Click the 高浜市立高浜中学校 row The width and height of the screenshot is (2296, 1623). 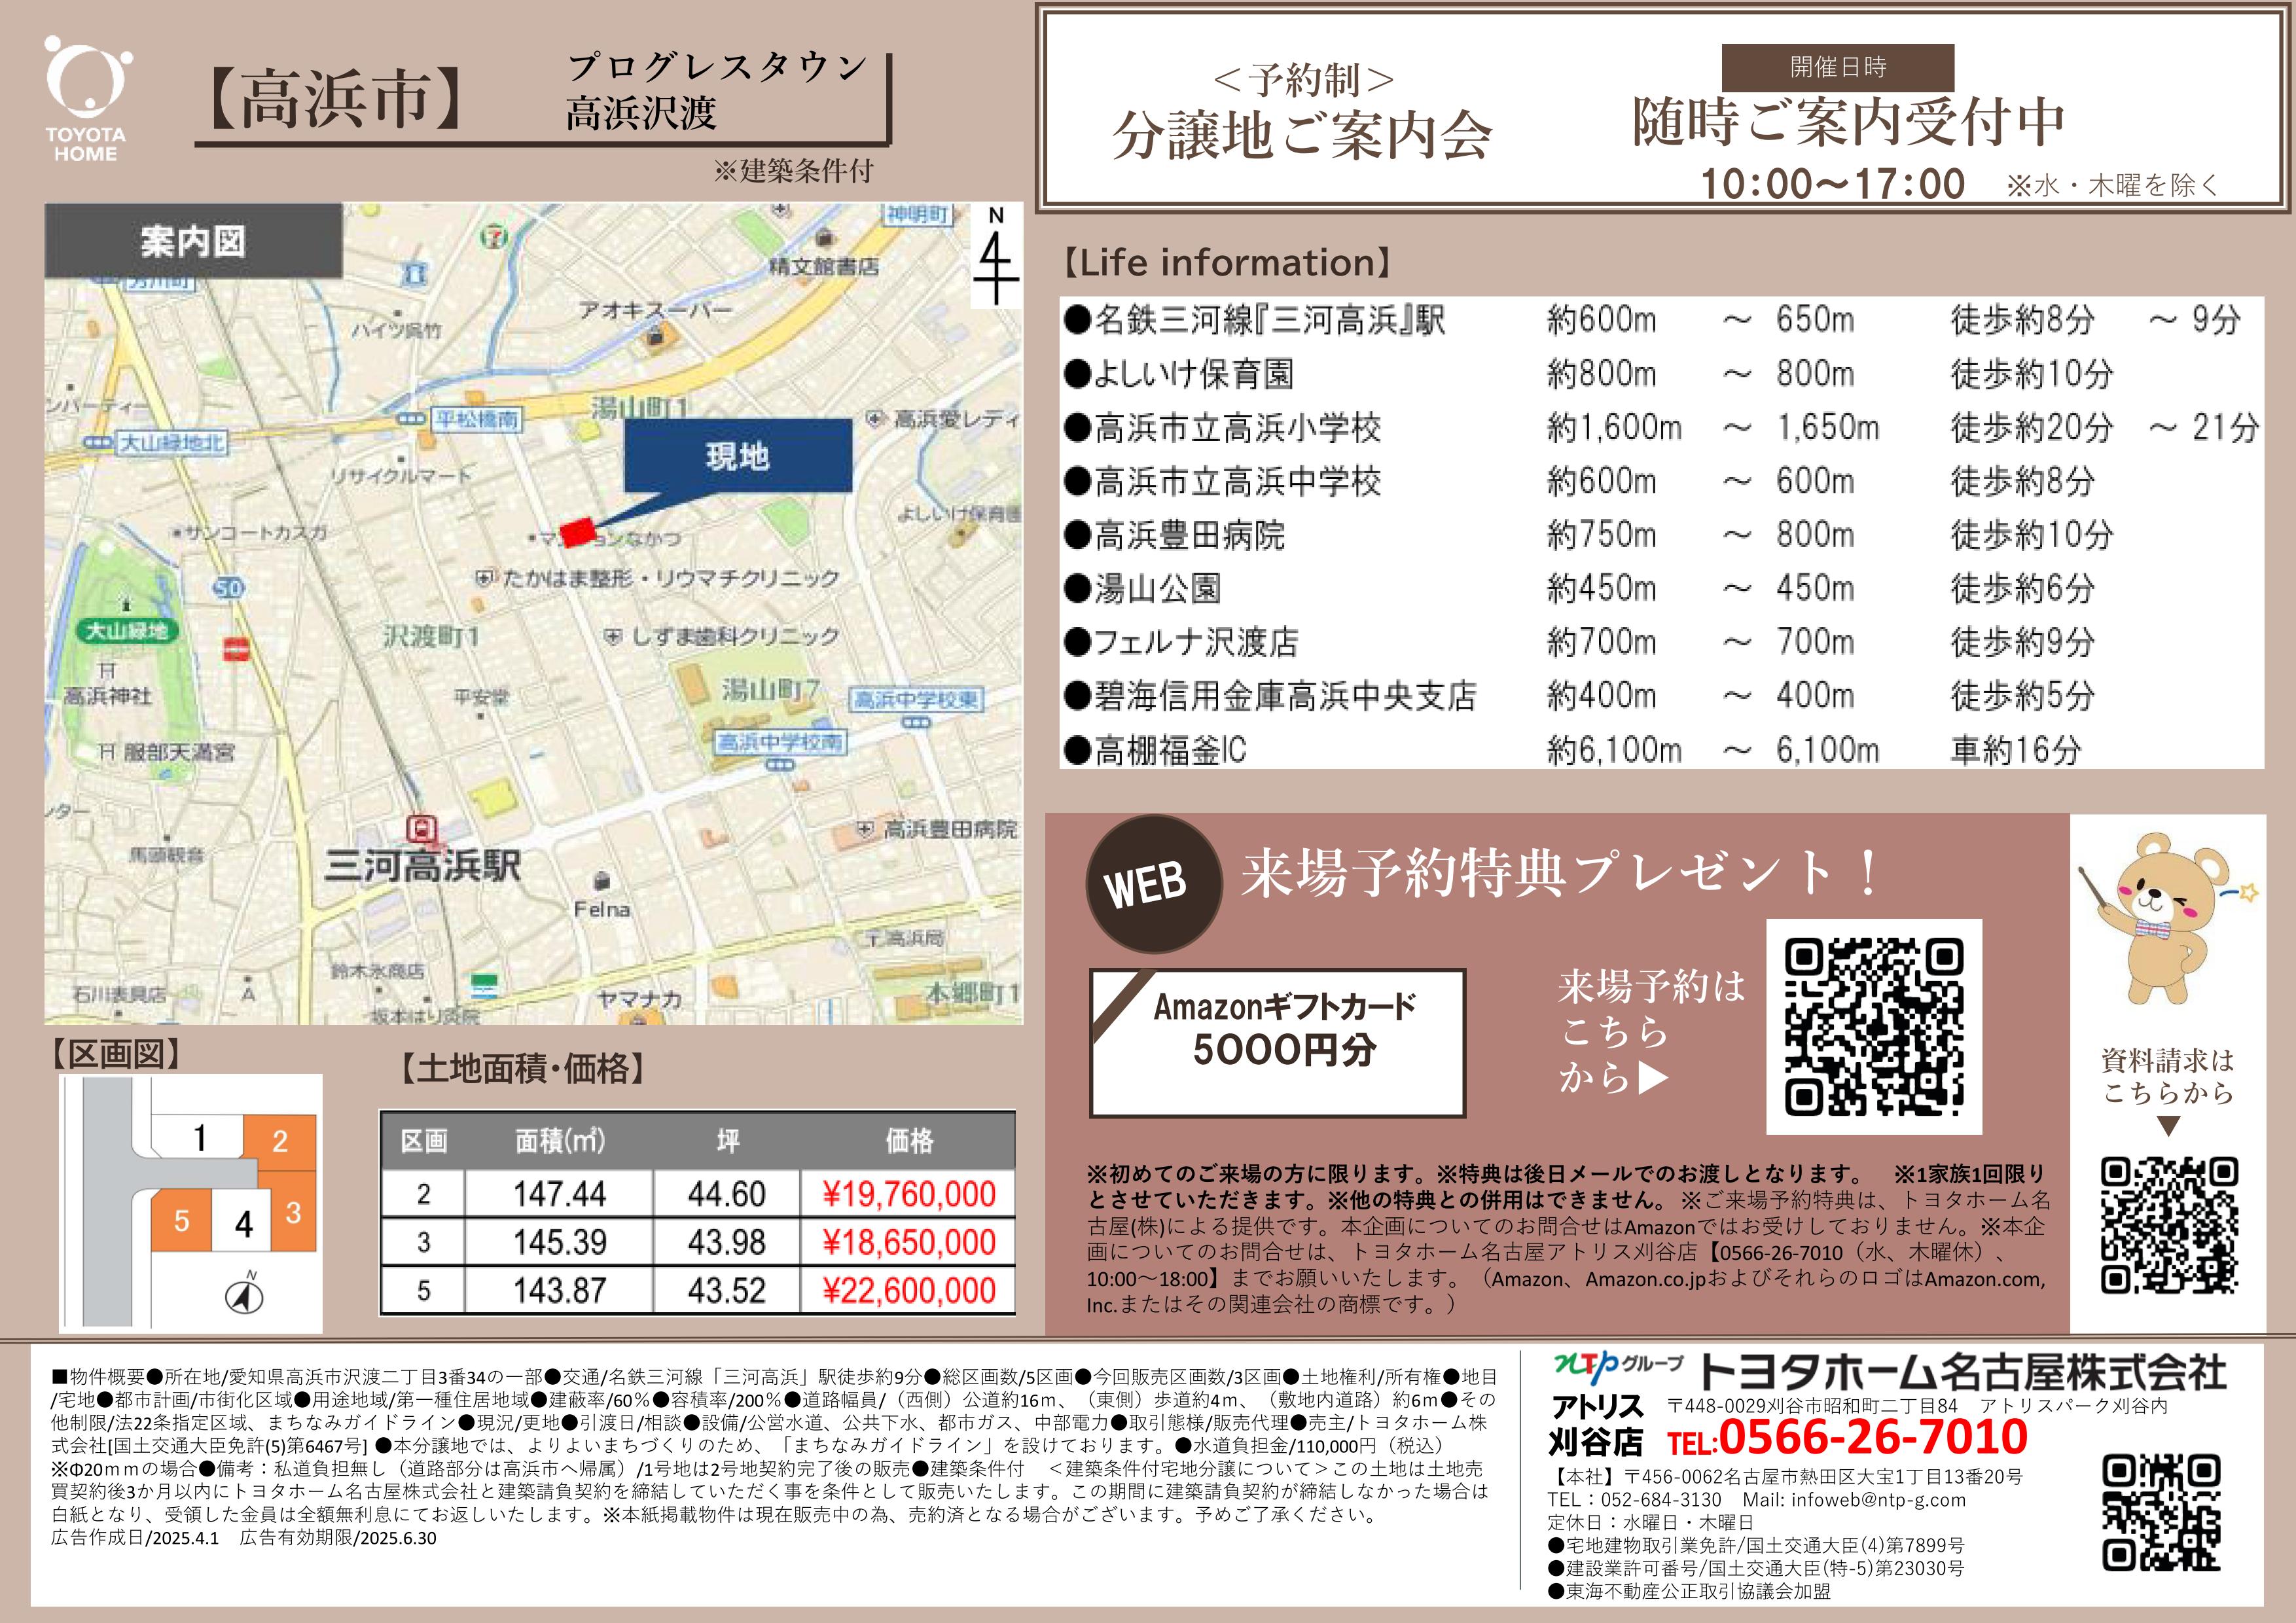pos(1661,481)
